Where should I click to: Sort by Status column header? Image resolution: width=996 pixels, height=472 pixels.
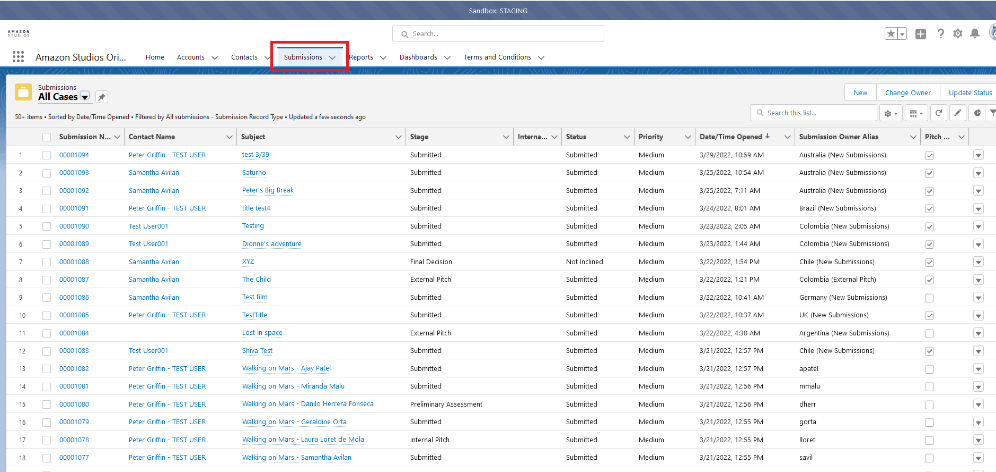576,137
